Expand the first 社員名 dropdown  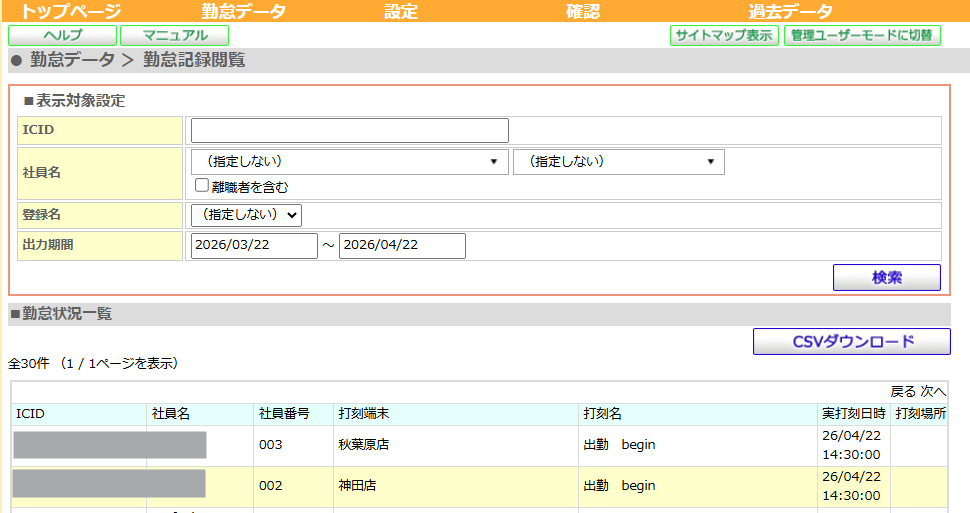350,162
